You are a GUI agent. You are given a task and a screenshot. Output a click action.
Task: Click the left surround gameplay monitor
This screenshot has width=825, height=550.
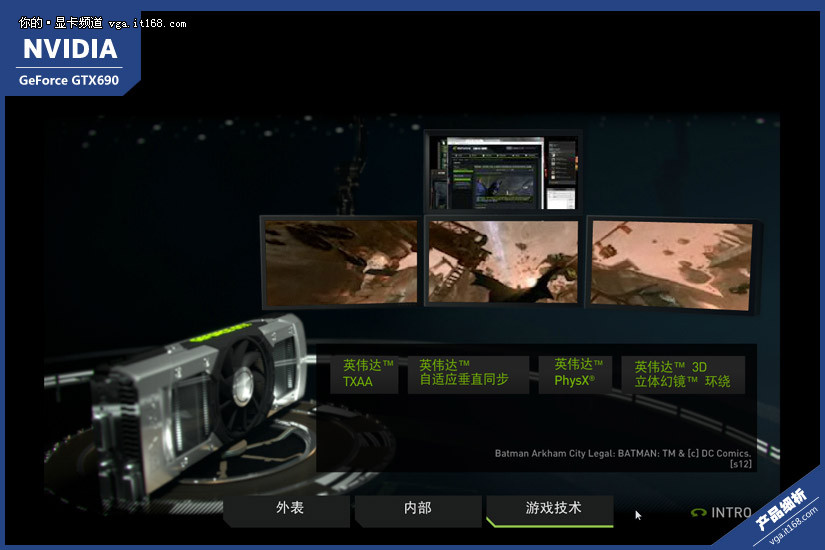[x=341, y=262]
